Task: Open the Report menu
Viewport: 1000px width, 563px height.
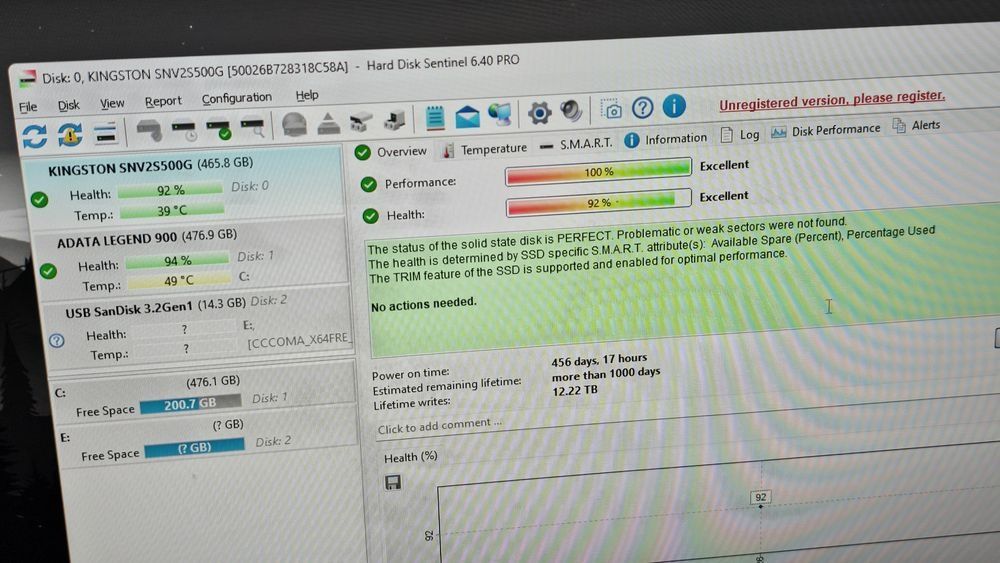Action: tap(163, 101)
